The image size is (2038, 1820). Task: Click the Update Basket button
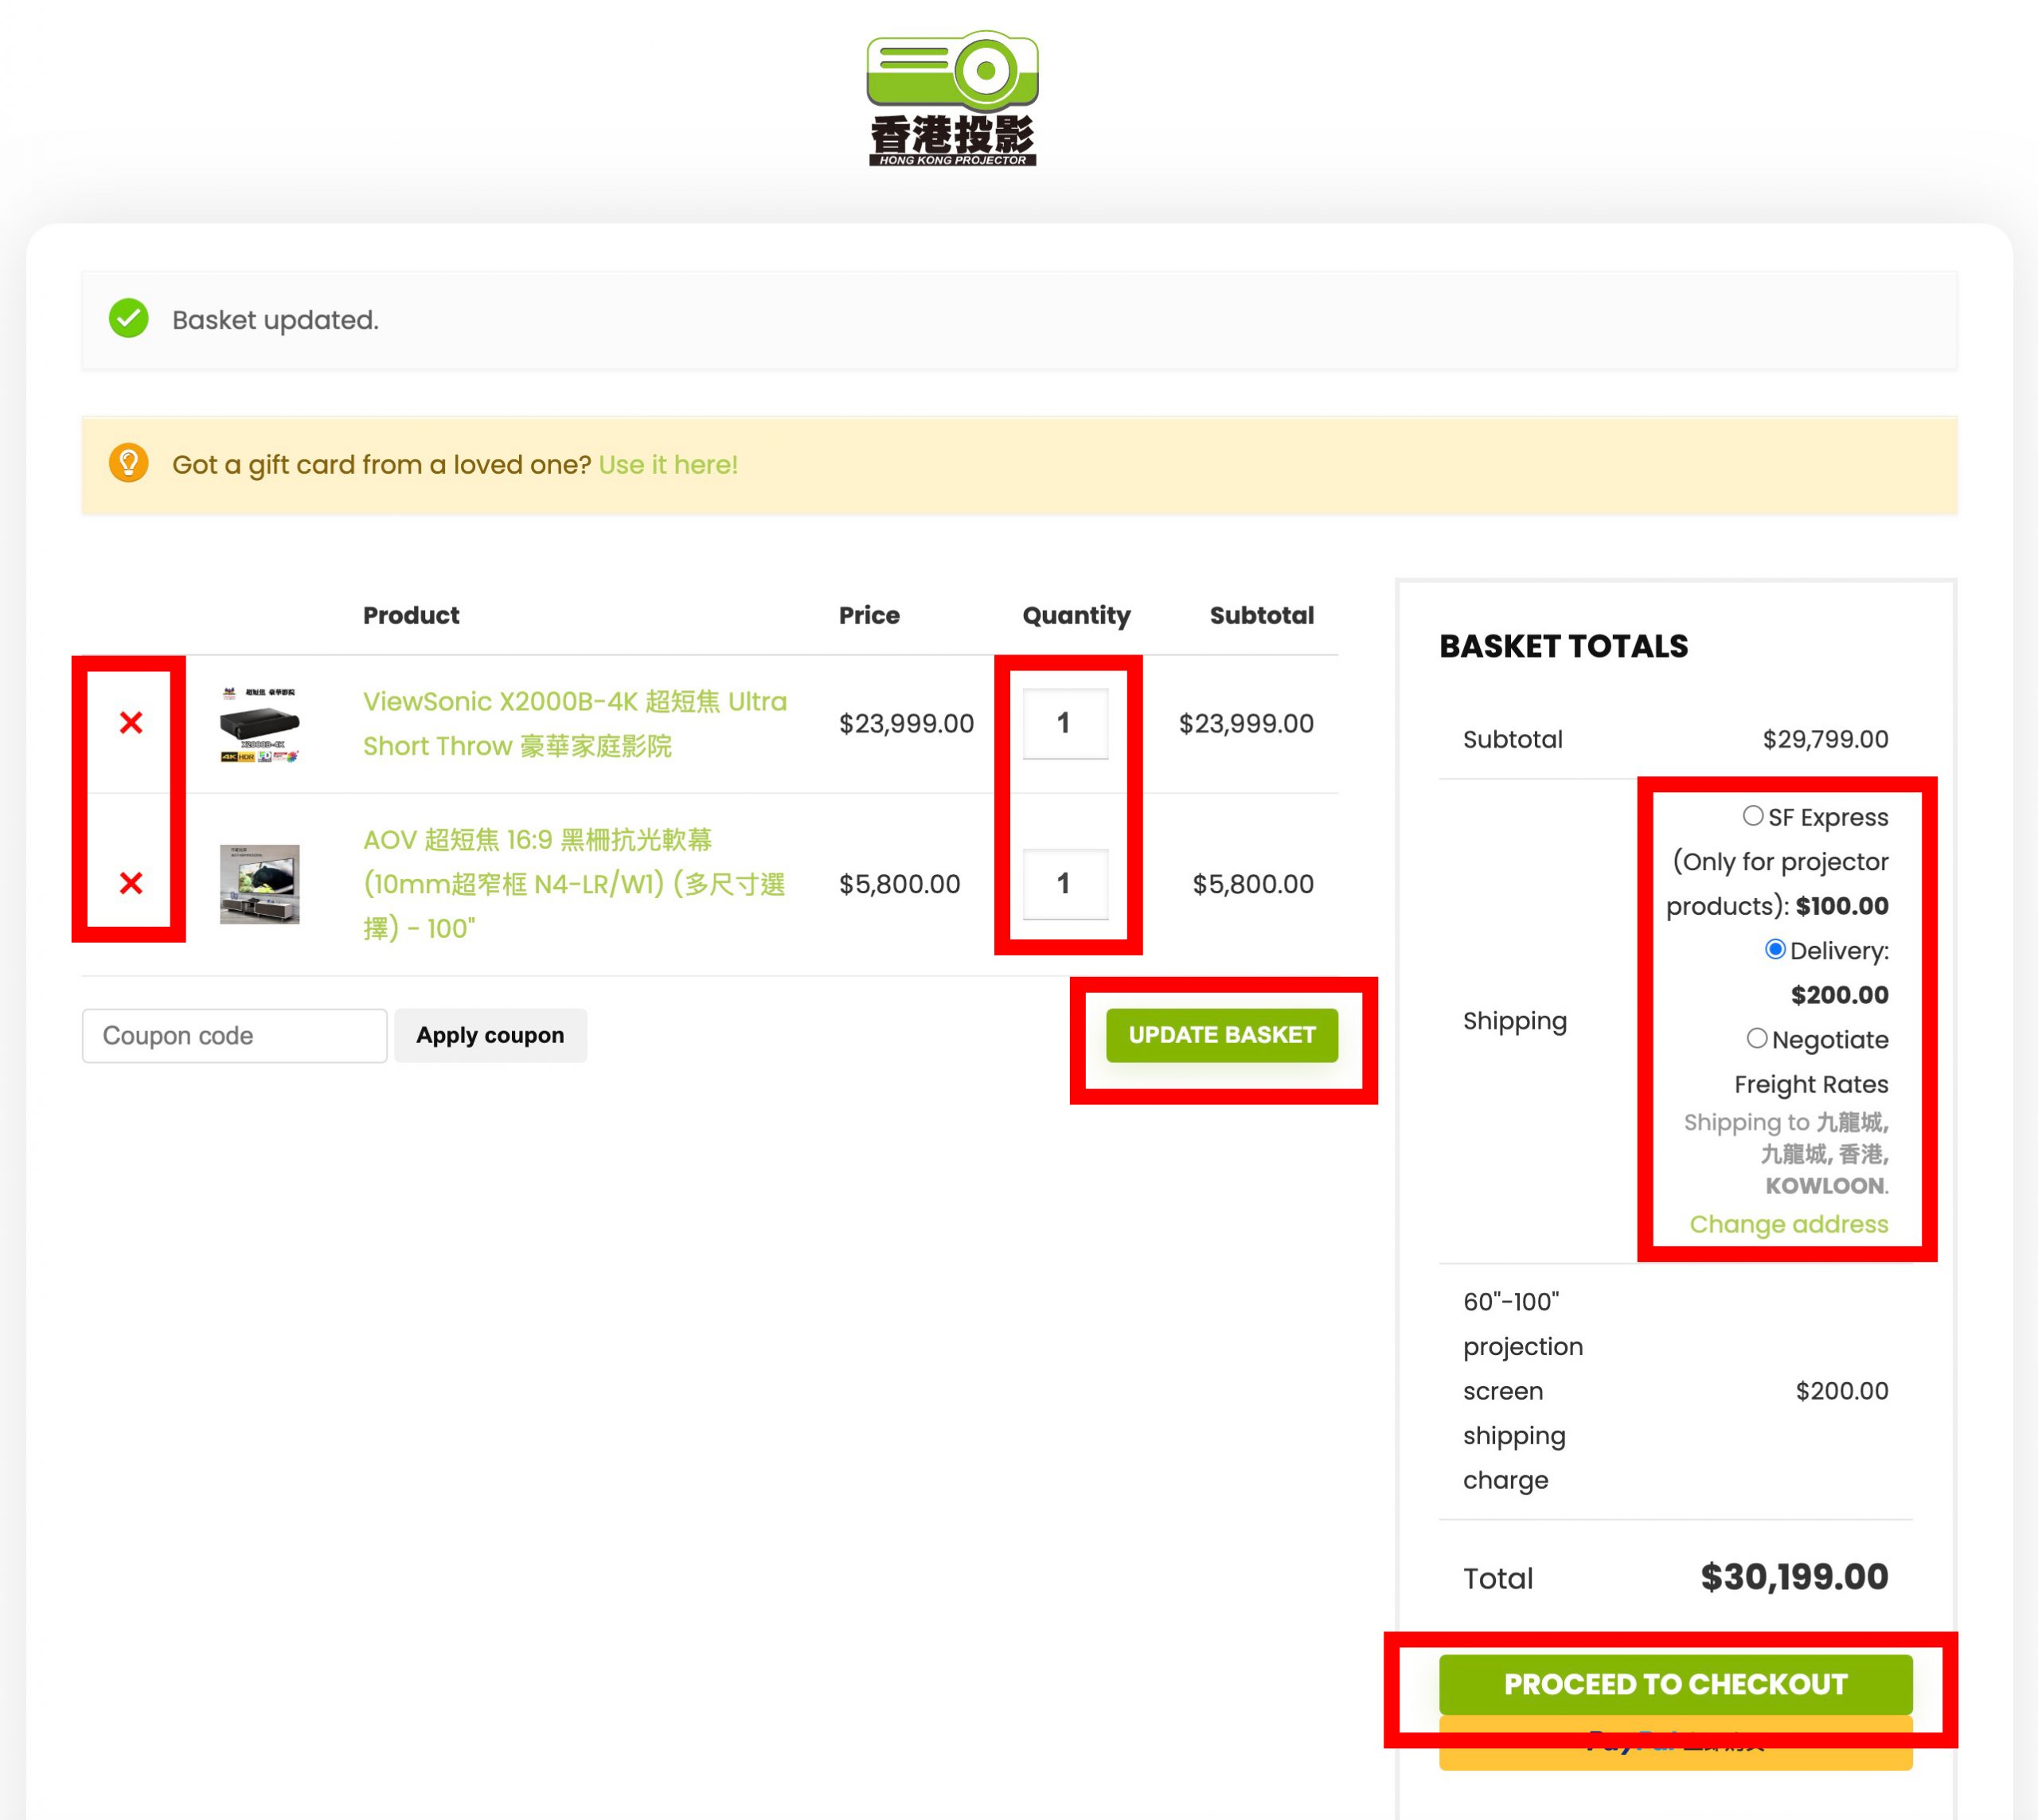coord(1222,1035)
